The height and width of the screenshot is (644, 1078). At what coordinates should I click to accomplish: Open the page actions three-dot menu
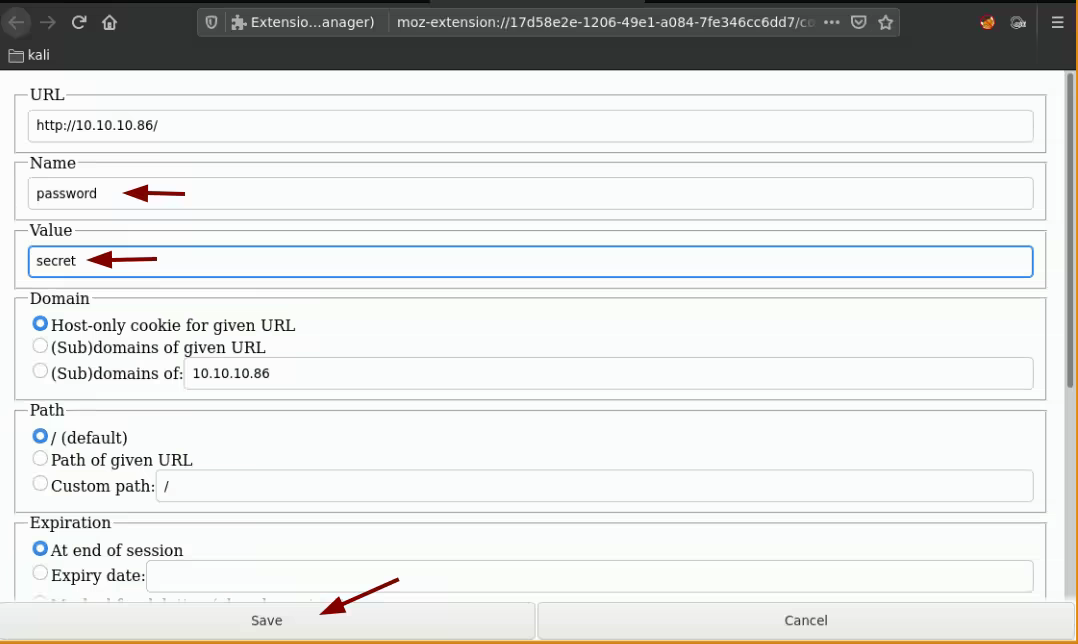(833, 23)
